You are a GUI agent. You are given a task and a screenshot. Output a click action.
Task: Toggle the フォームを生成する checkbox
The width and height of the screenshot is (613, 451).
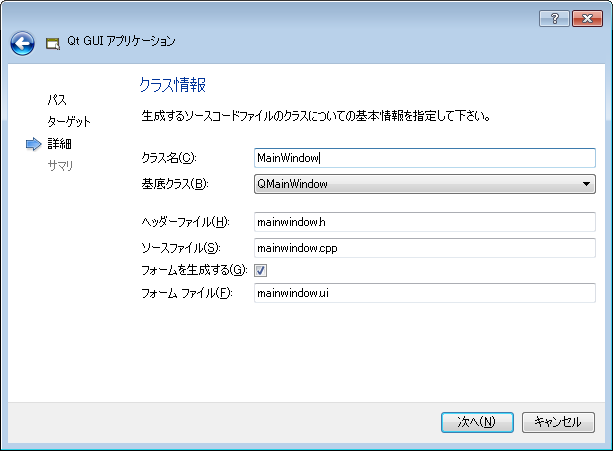coord(260,270)
